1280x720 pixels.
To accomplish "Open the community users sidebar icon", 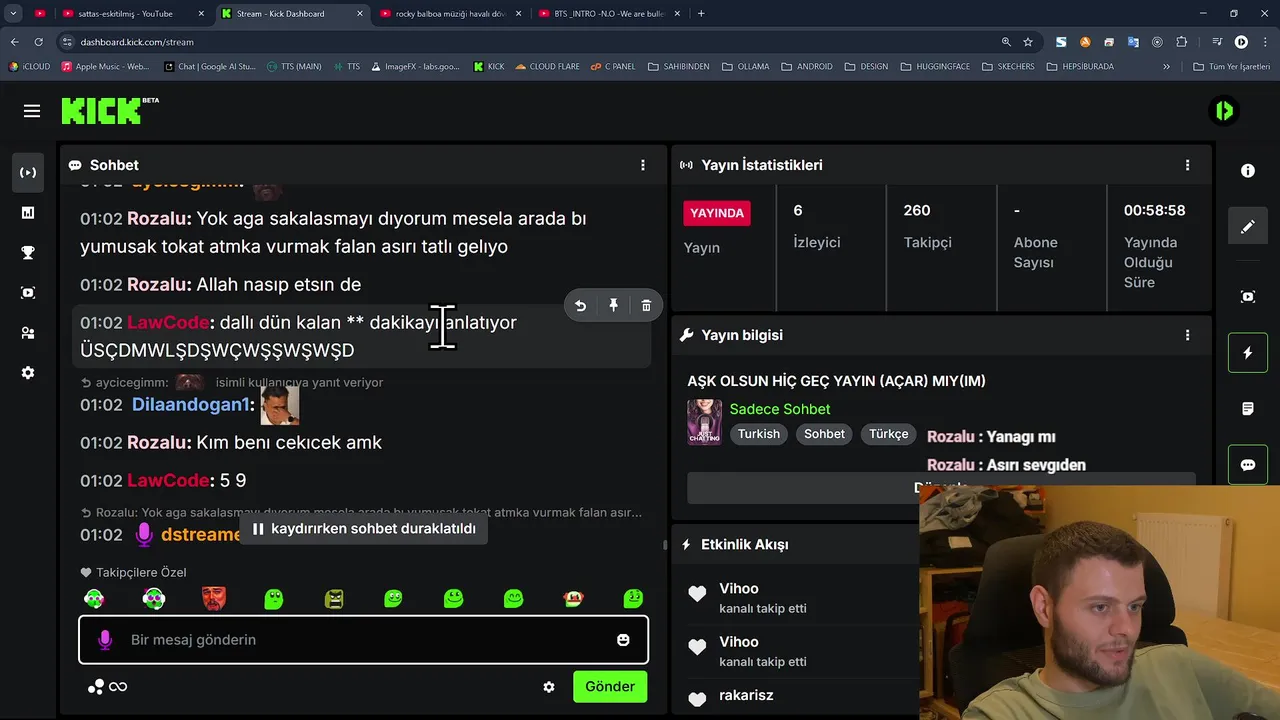I will pos(28,332).
